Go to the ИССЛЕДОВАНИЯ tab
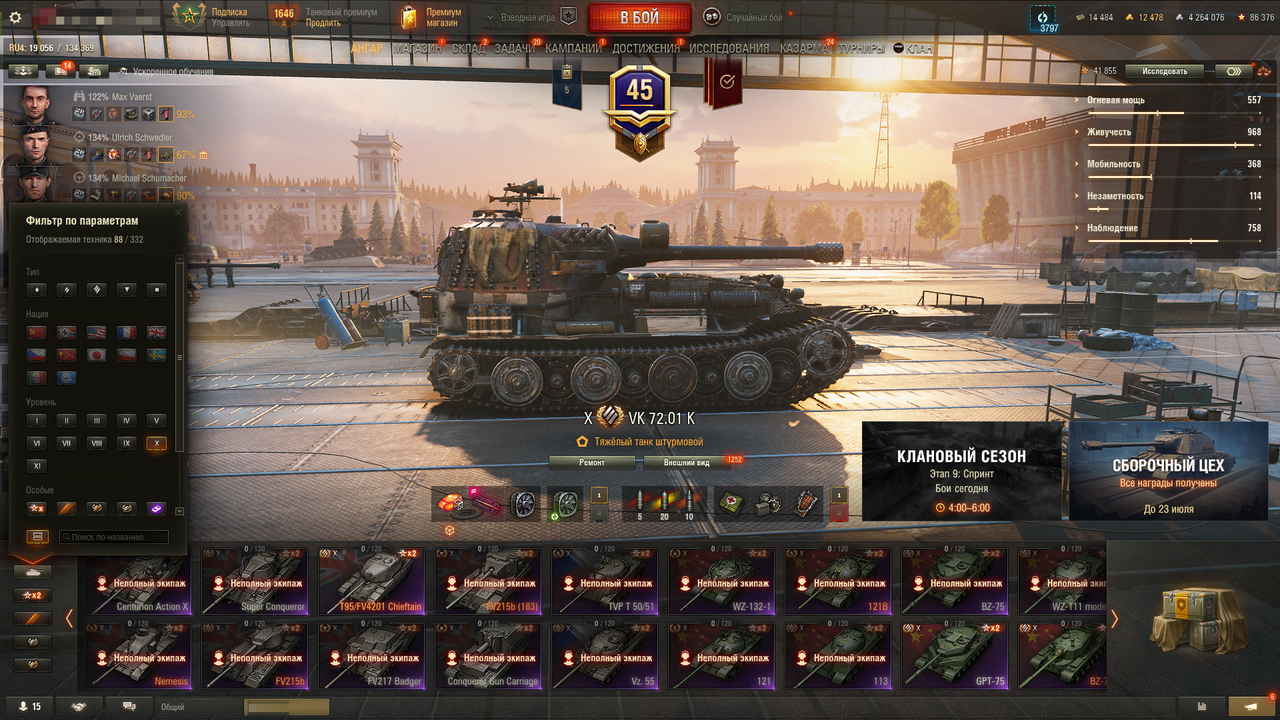Image resolution: width=1280 pixels, height=720 pixels. [x=729, y=48]
